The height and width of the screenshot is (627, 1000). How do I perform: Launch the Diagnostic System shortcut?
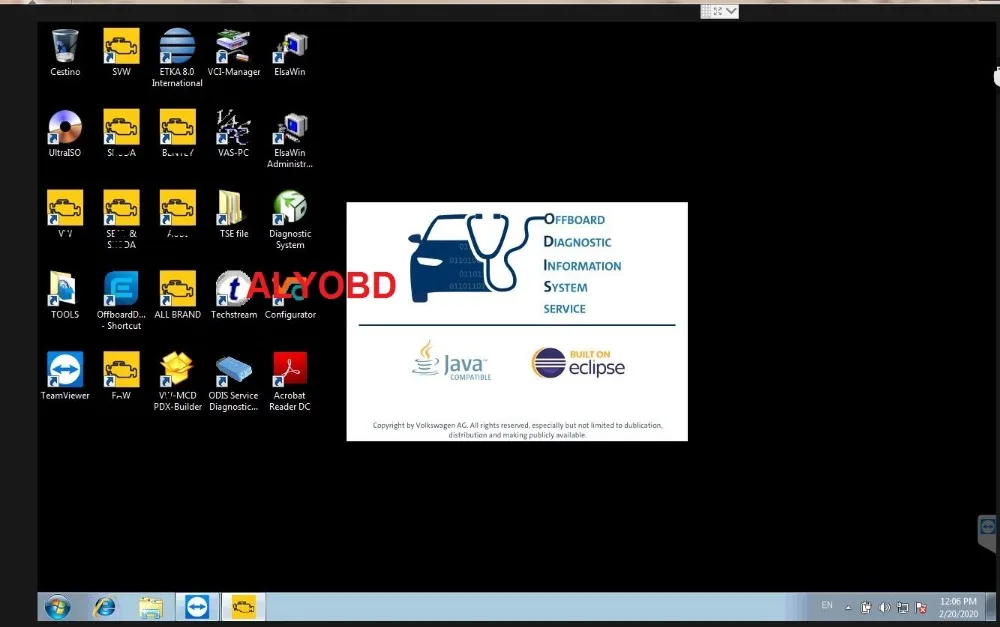coord(290,219)
